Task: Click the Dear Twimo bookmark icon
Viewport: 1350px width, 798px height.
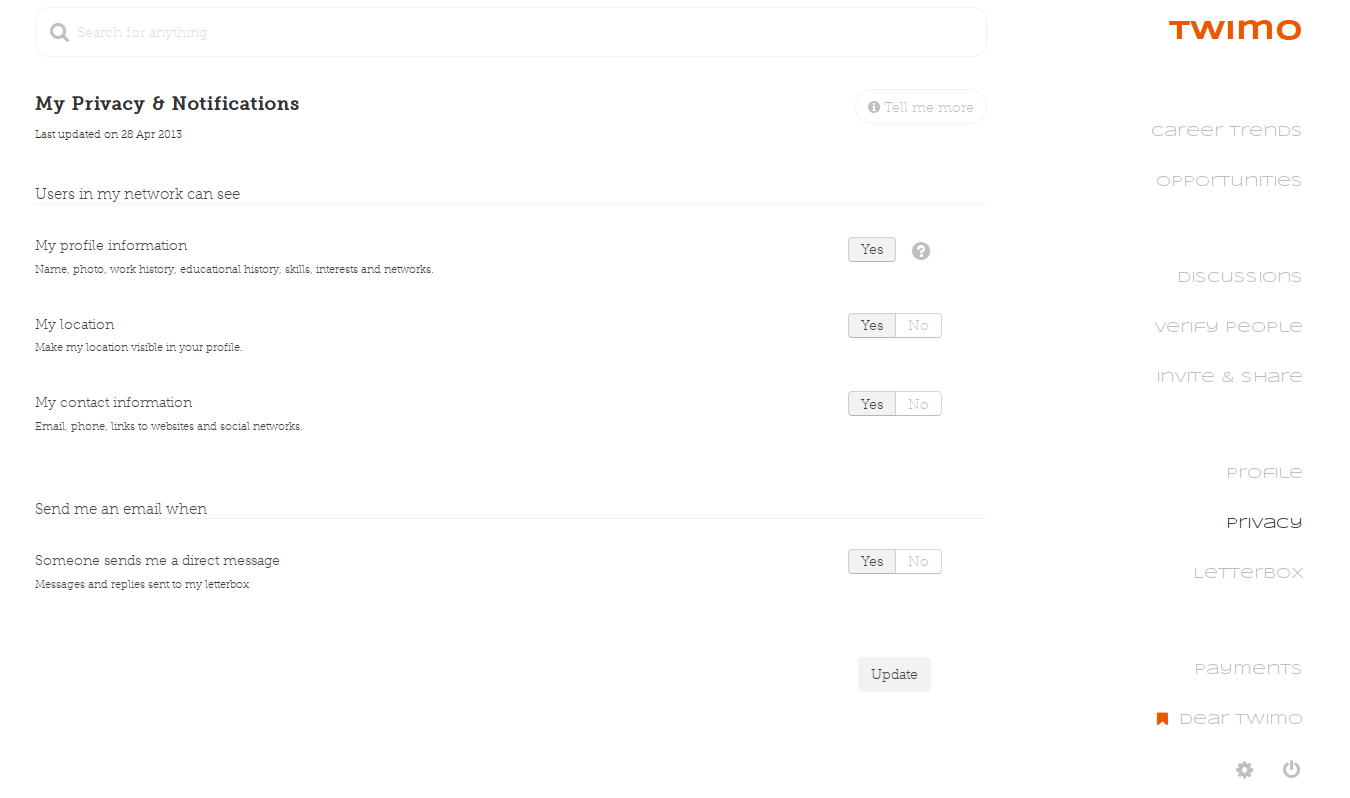Action: pos(1162,719)
